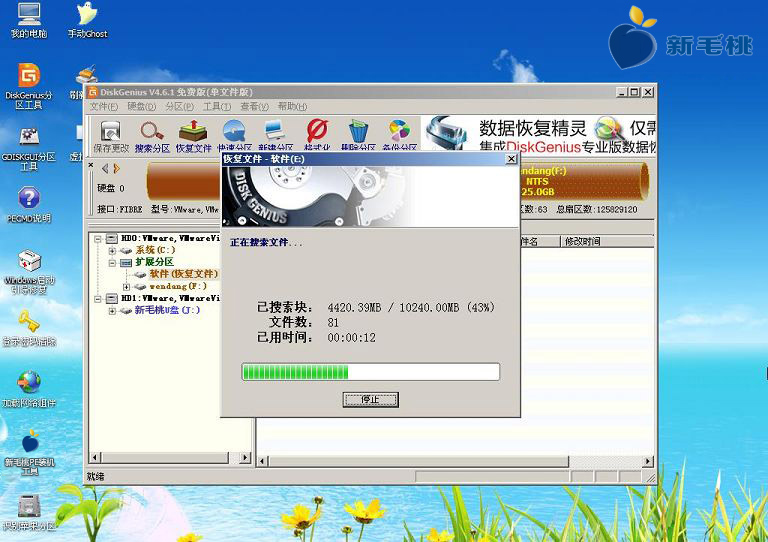Open 识别苹果分区 desktop icon
The width and height of the screenshot is (768, 542).
tap(29, 513)
